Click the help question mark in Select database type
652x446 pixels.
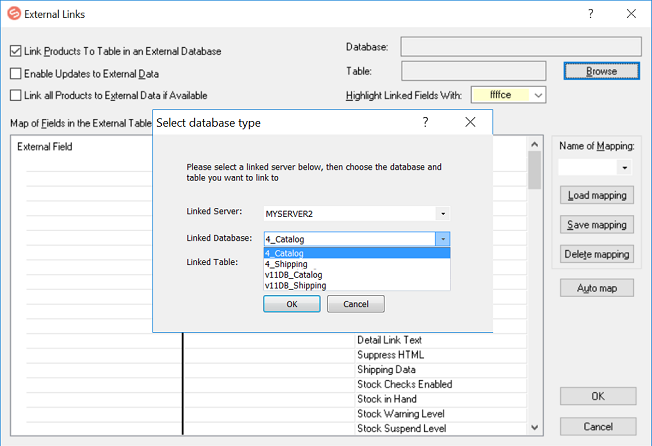click(425, 122)
